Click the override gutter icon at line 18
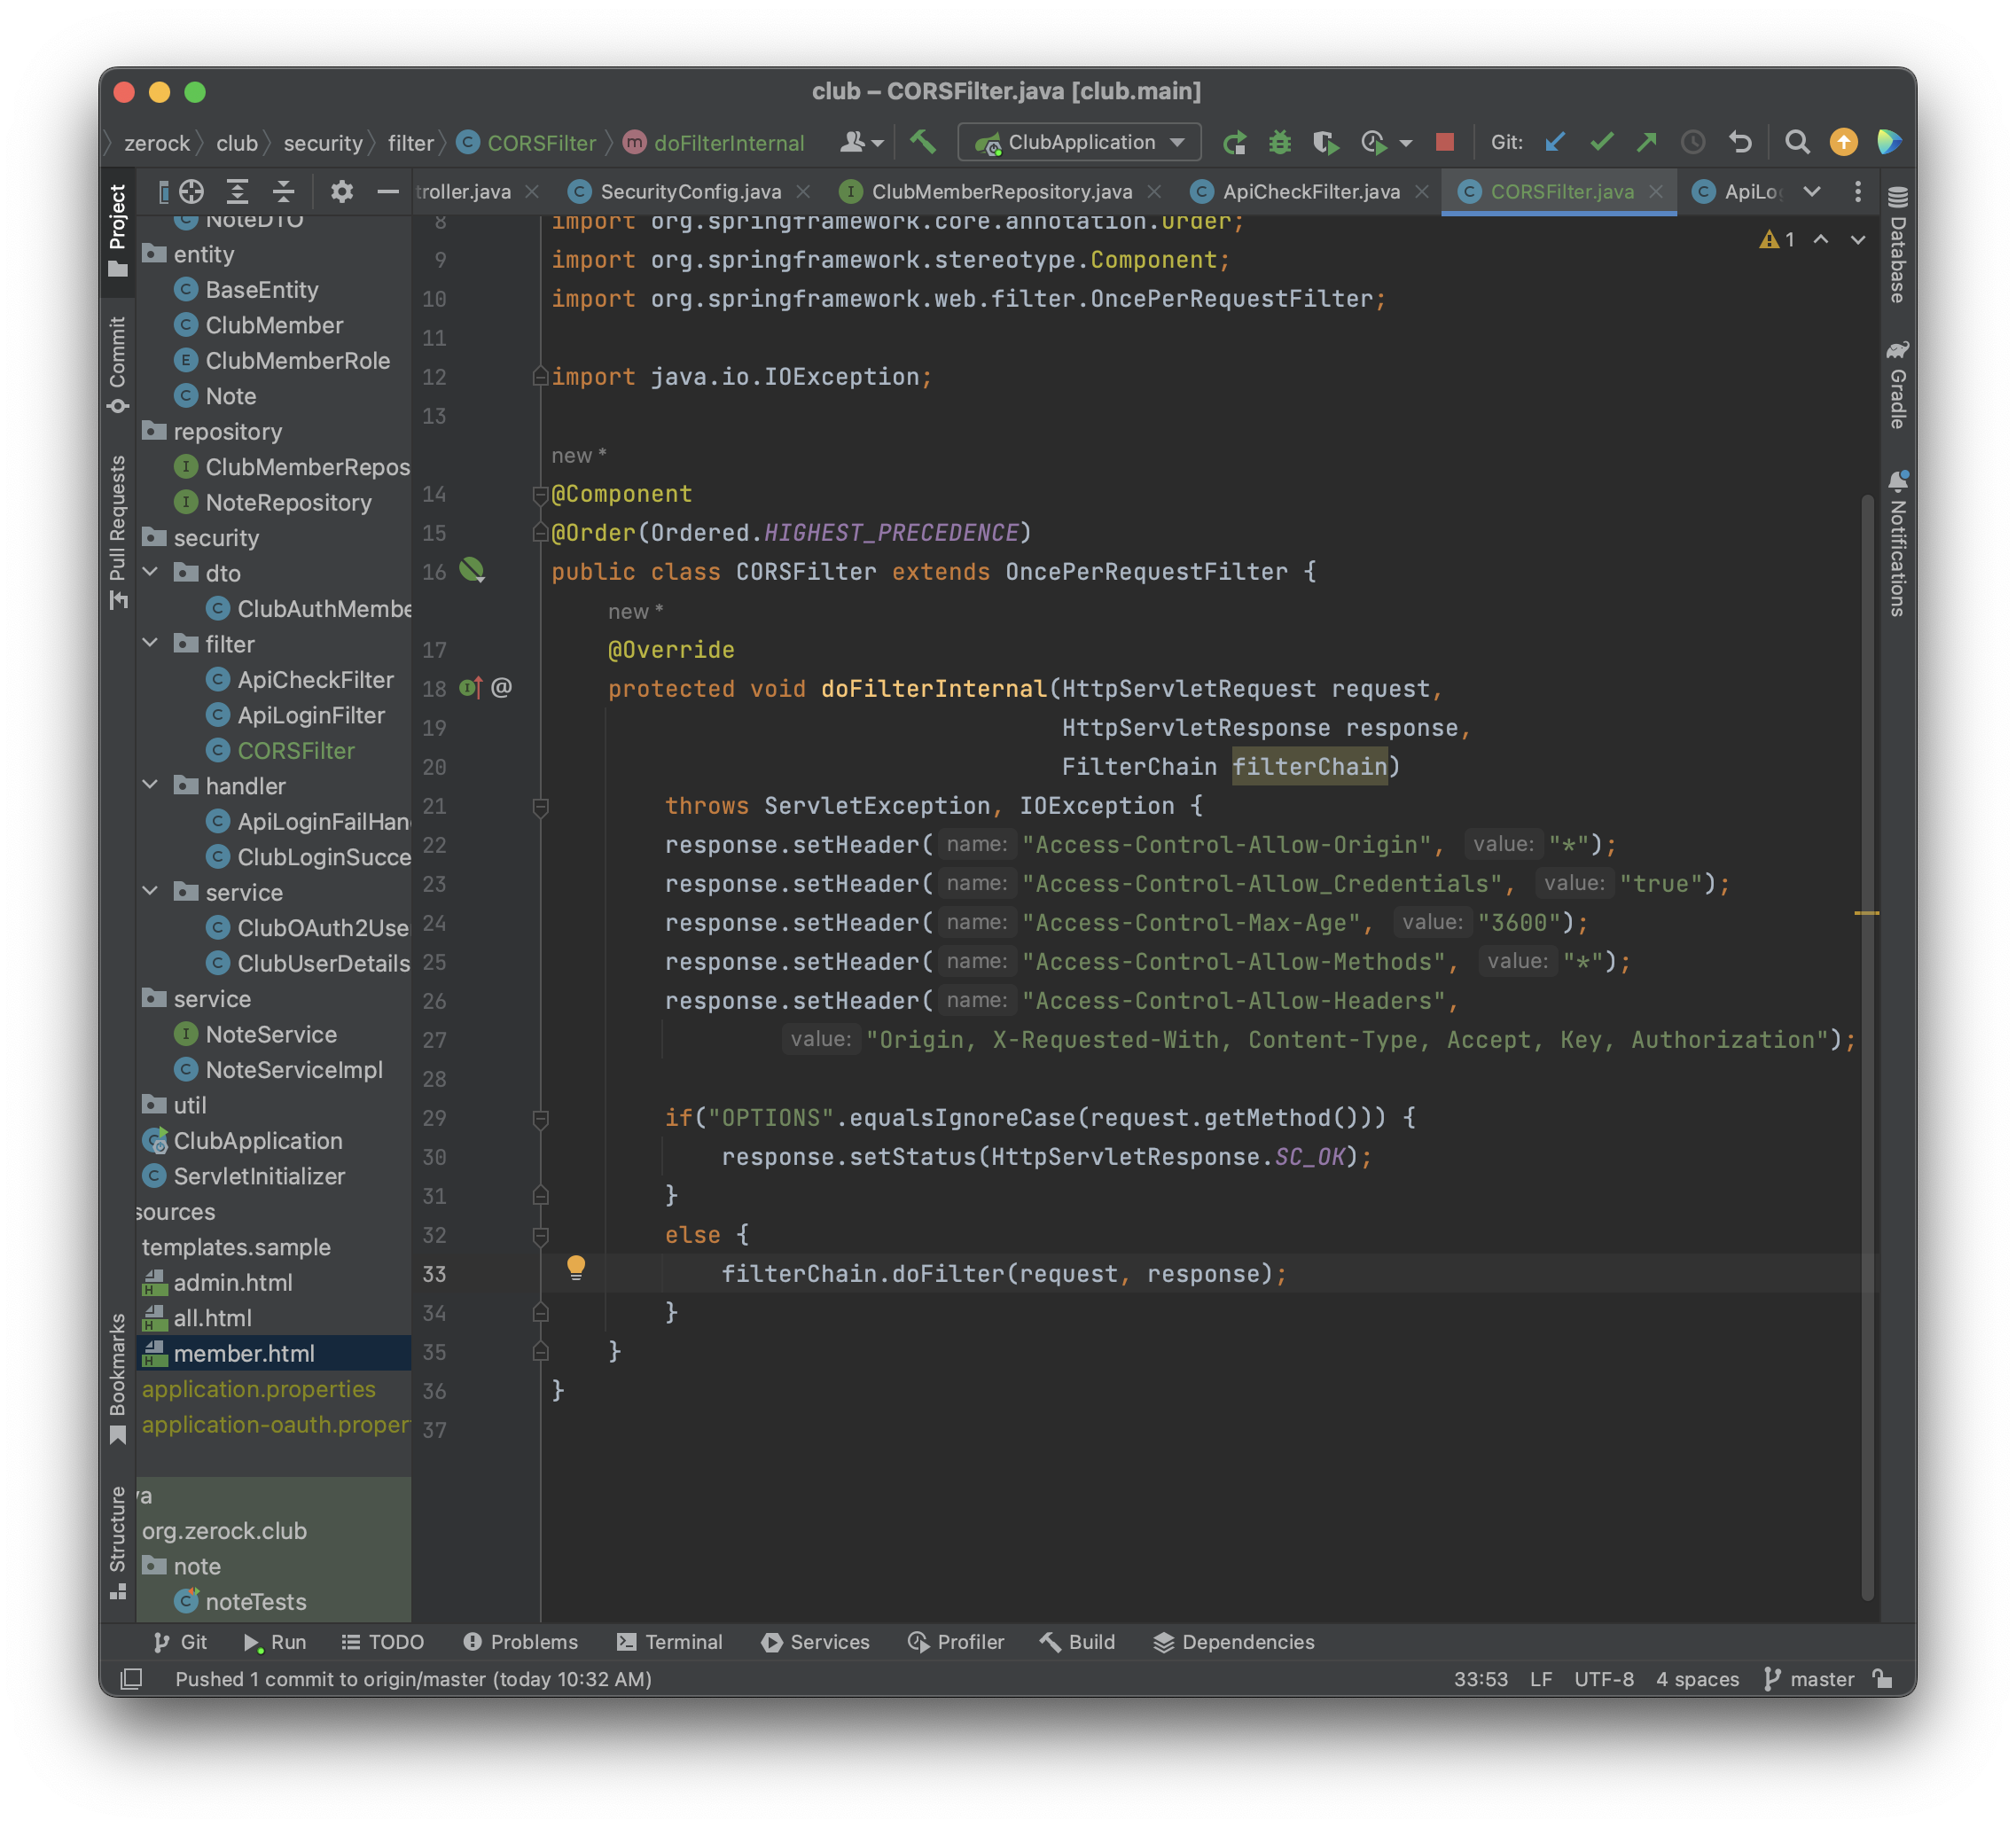This screenshot has width=2016, height=1828. pyautogui.click(x=471, y=688)
